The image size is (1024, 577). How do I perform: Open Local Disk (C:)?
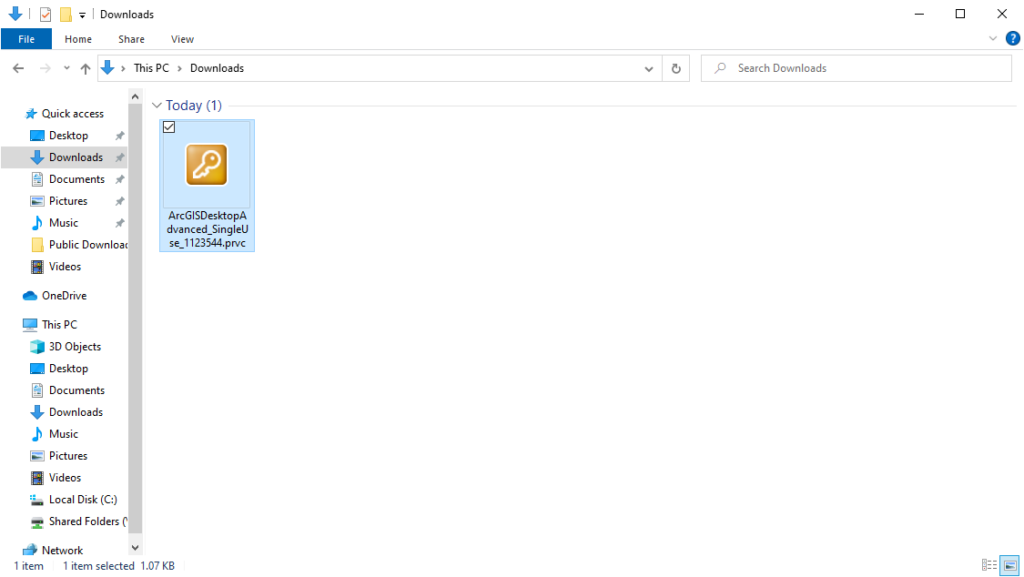point(83,500)
